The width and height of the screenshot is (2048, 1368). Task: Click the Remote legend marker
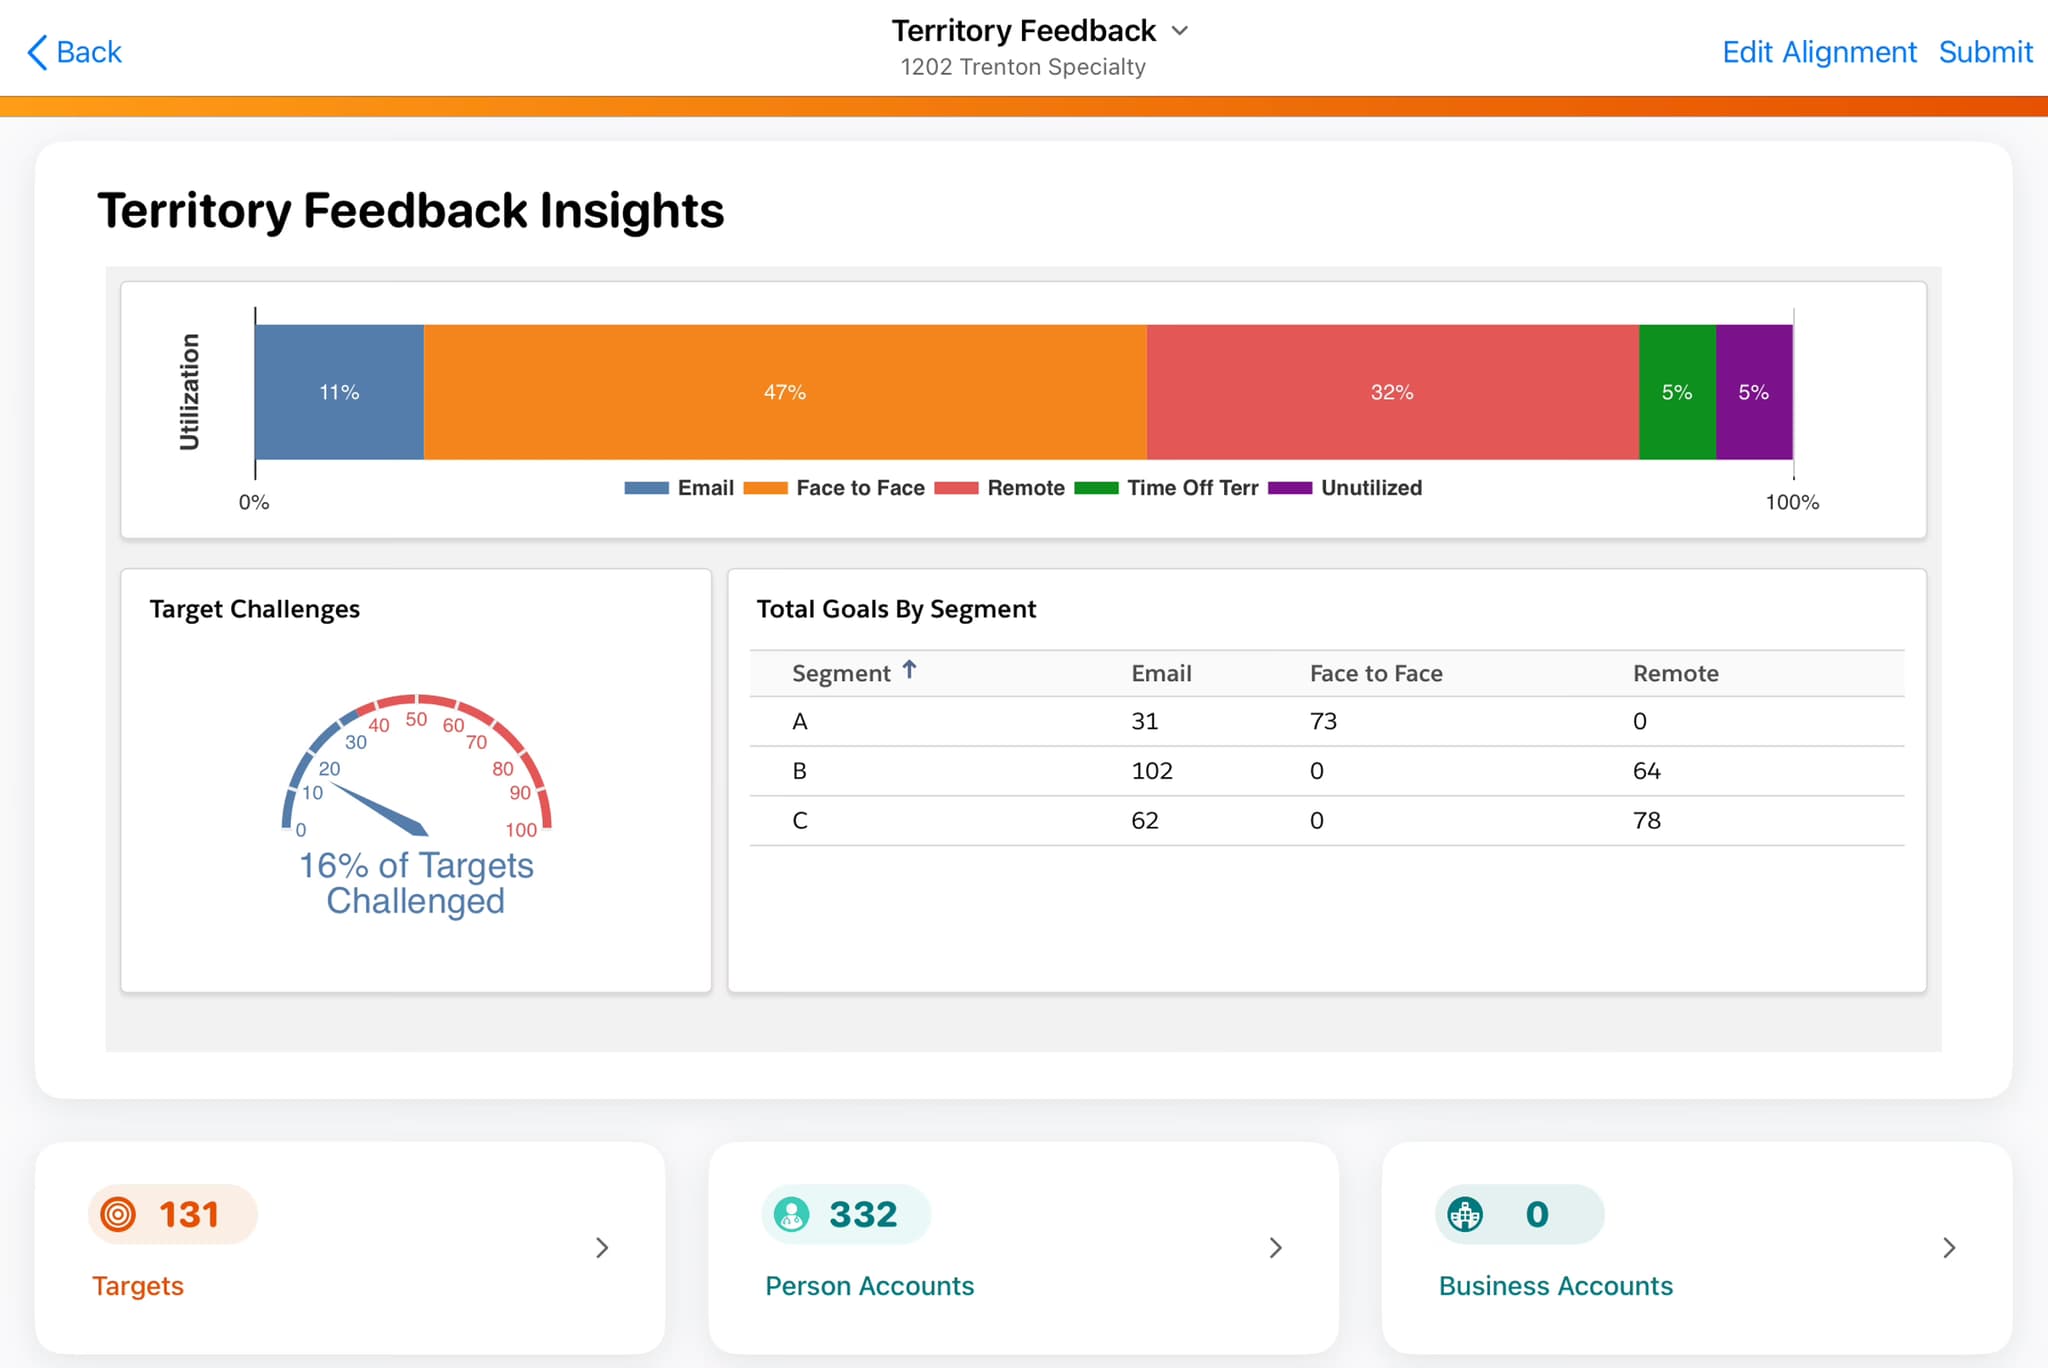[x=958, y=488]
